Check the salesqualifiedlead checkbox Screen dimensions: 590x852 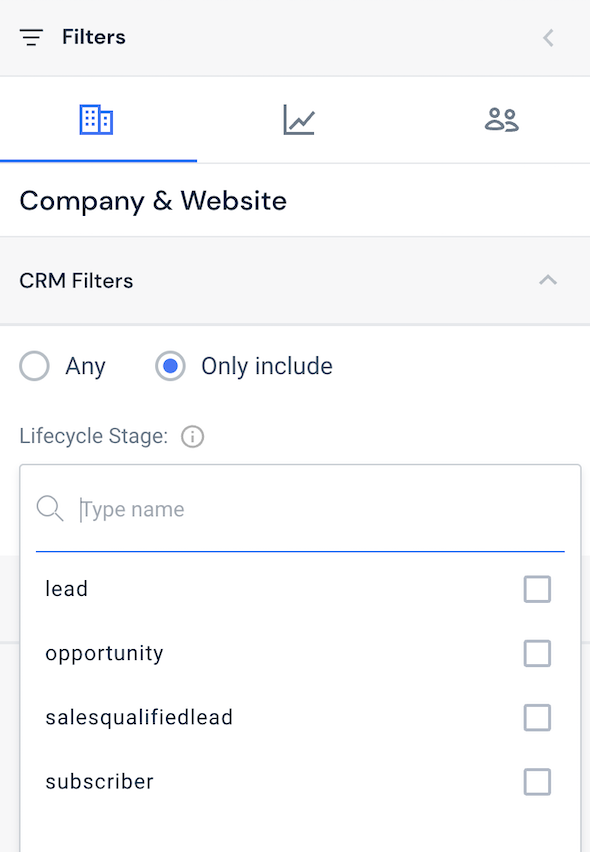coord(537,717)
